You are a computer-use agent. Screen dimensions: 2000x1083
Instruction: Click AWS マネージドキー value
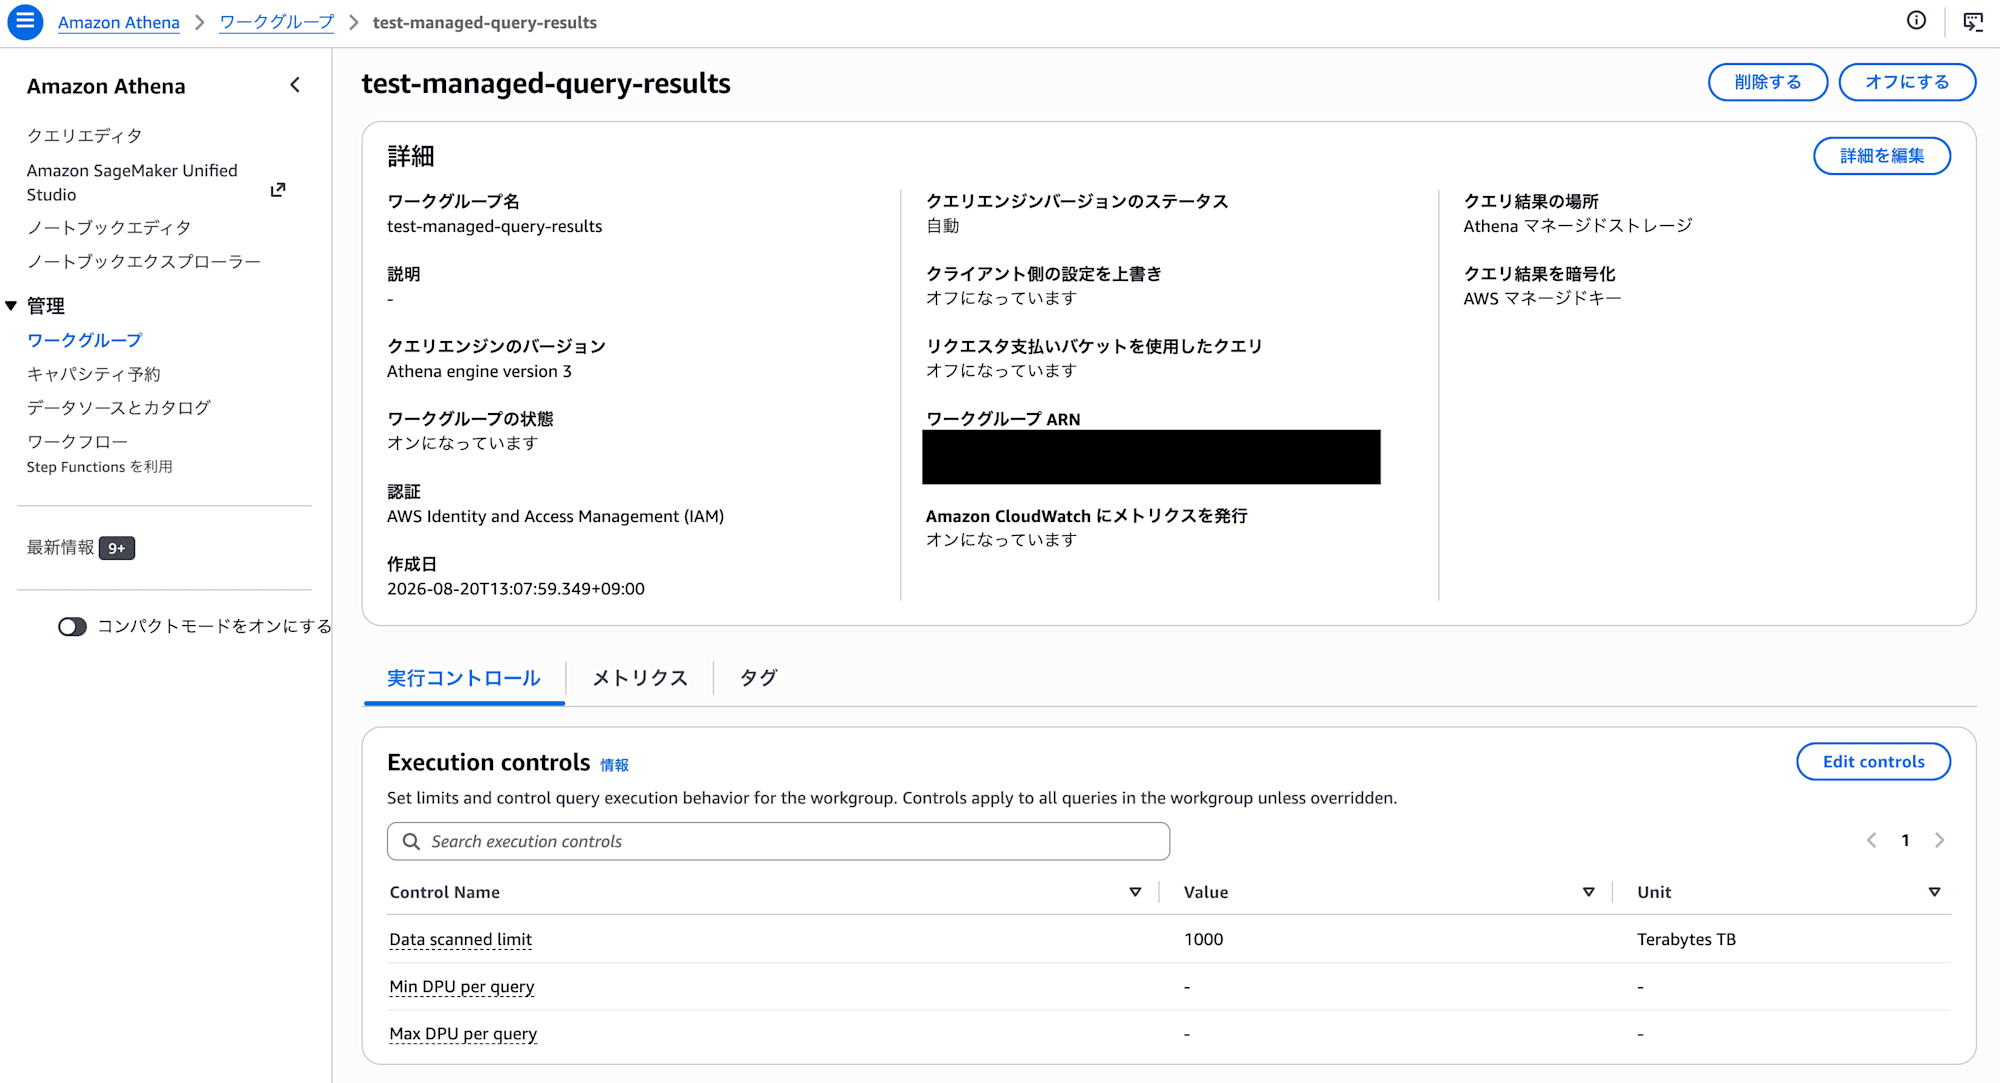(1542, 299)
